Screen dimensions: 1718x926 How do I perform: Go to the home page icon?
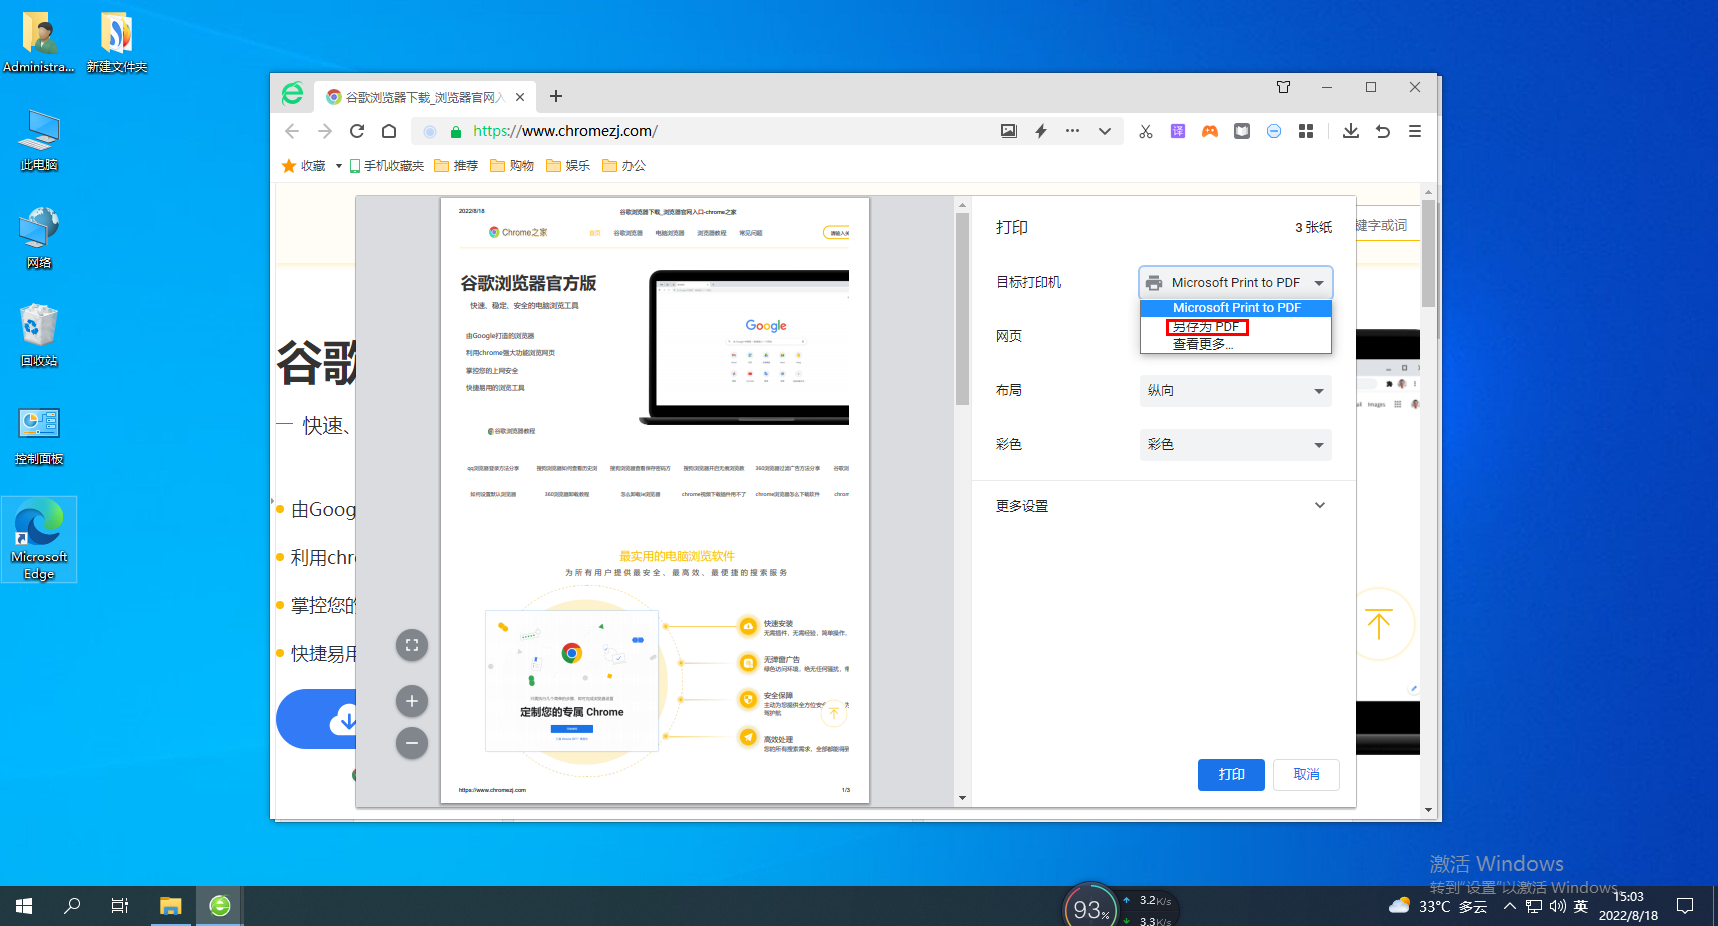(x=389, y=131)
